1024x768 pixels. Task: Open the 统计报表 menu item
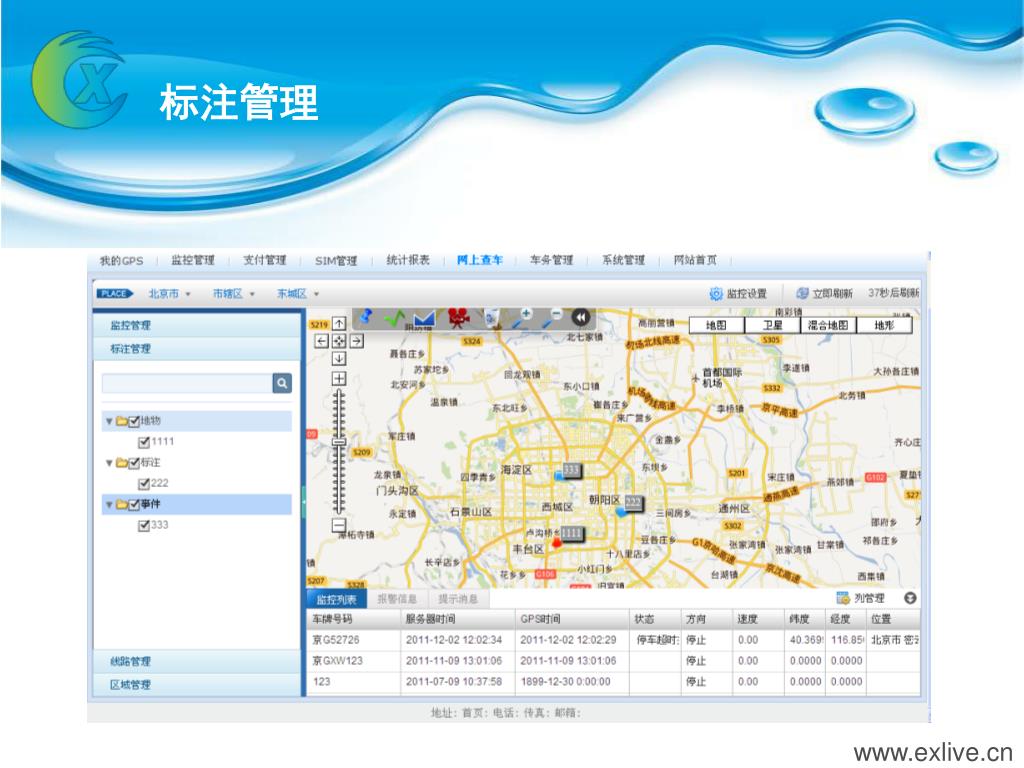pyautogui.click(x=408, y=260)
